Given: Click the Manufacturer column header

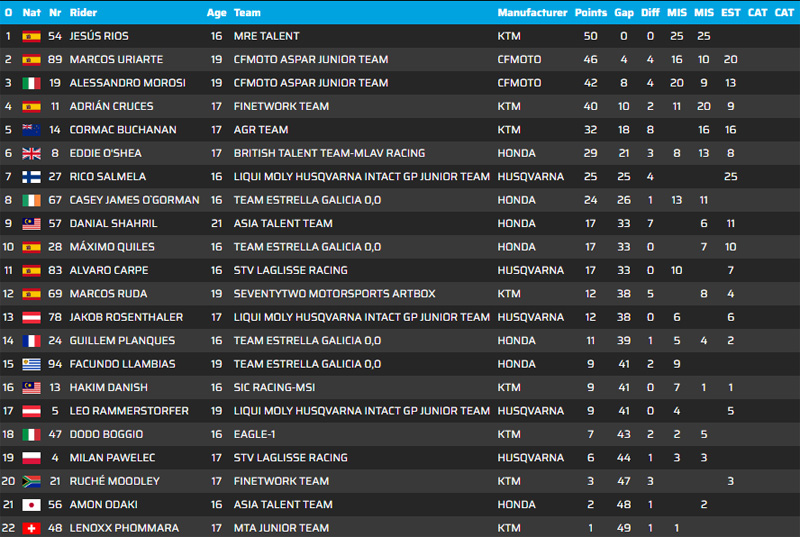Looking at the screenshot, I should (532, 13).
